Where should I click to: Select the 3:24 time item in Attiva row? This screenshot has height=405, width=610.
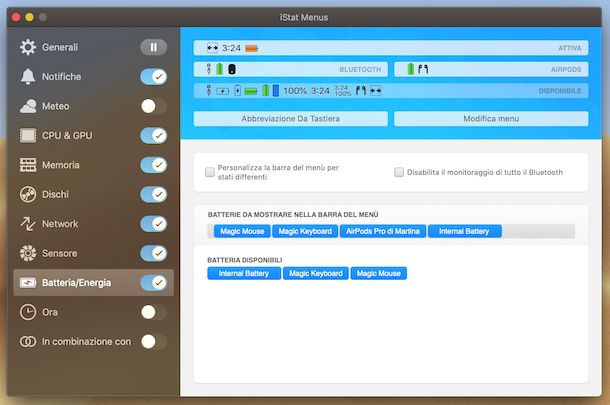(x=231, y=48)
